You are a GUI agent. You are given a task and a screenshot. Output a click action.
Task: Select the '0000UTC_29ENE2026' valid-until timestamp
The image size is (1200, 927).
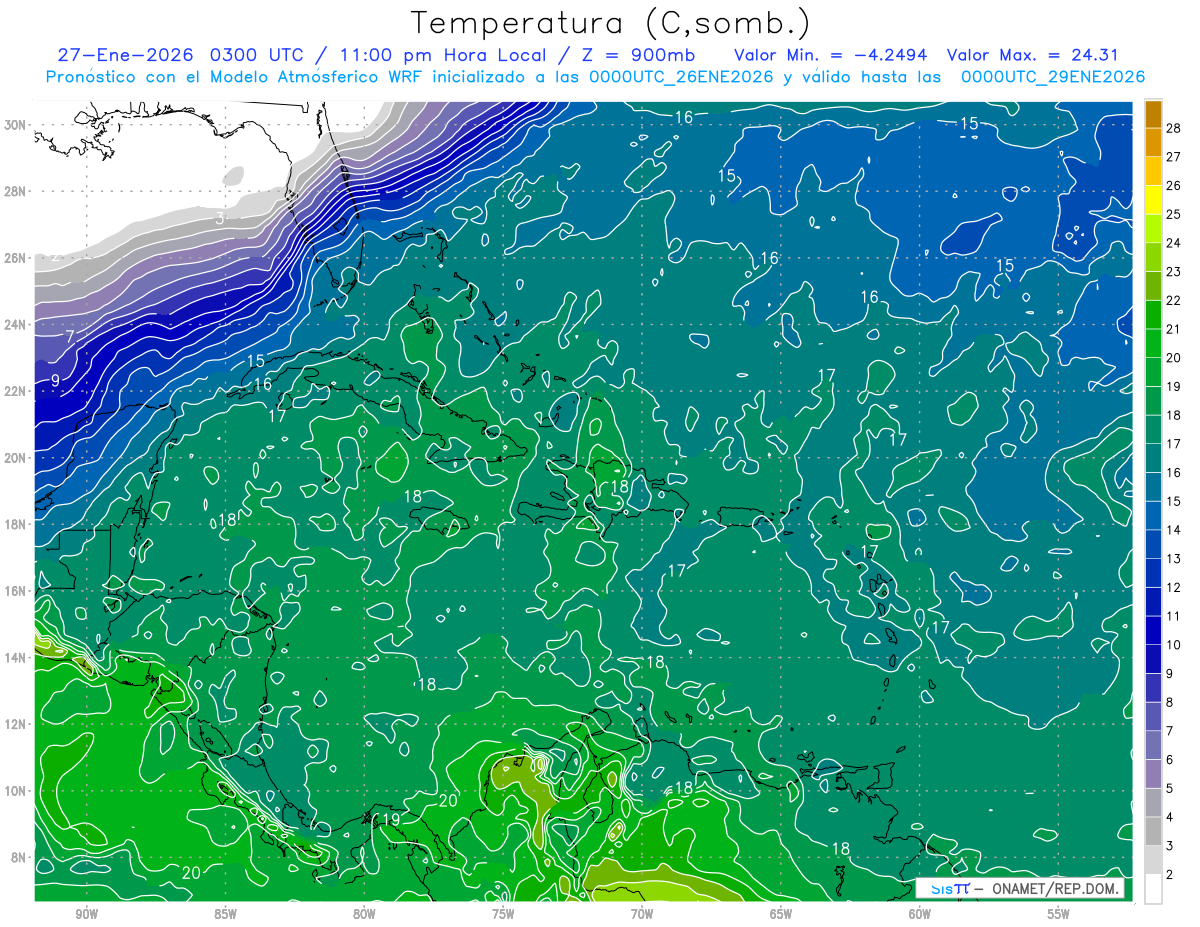[x=1053, y=77]
